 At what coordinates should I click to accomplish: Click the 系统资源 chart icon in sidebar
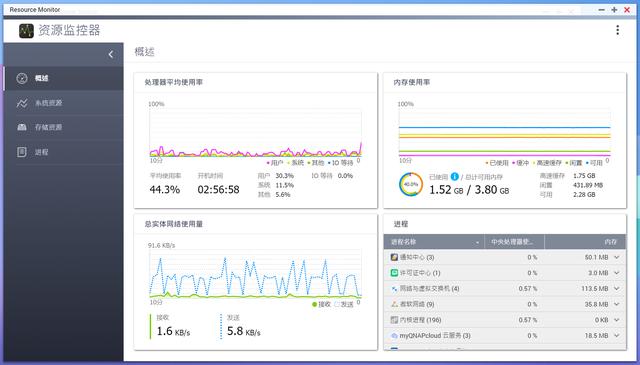(x=22, y=103)
